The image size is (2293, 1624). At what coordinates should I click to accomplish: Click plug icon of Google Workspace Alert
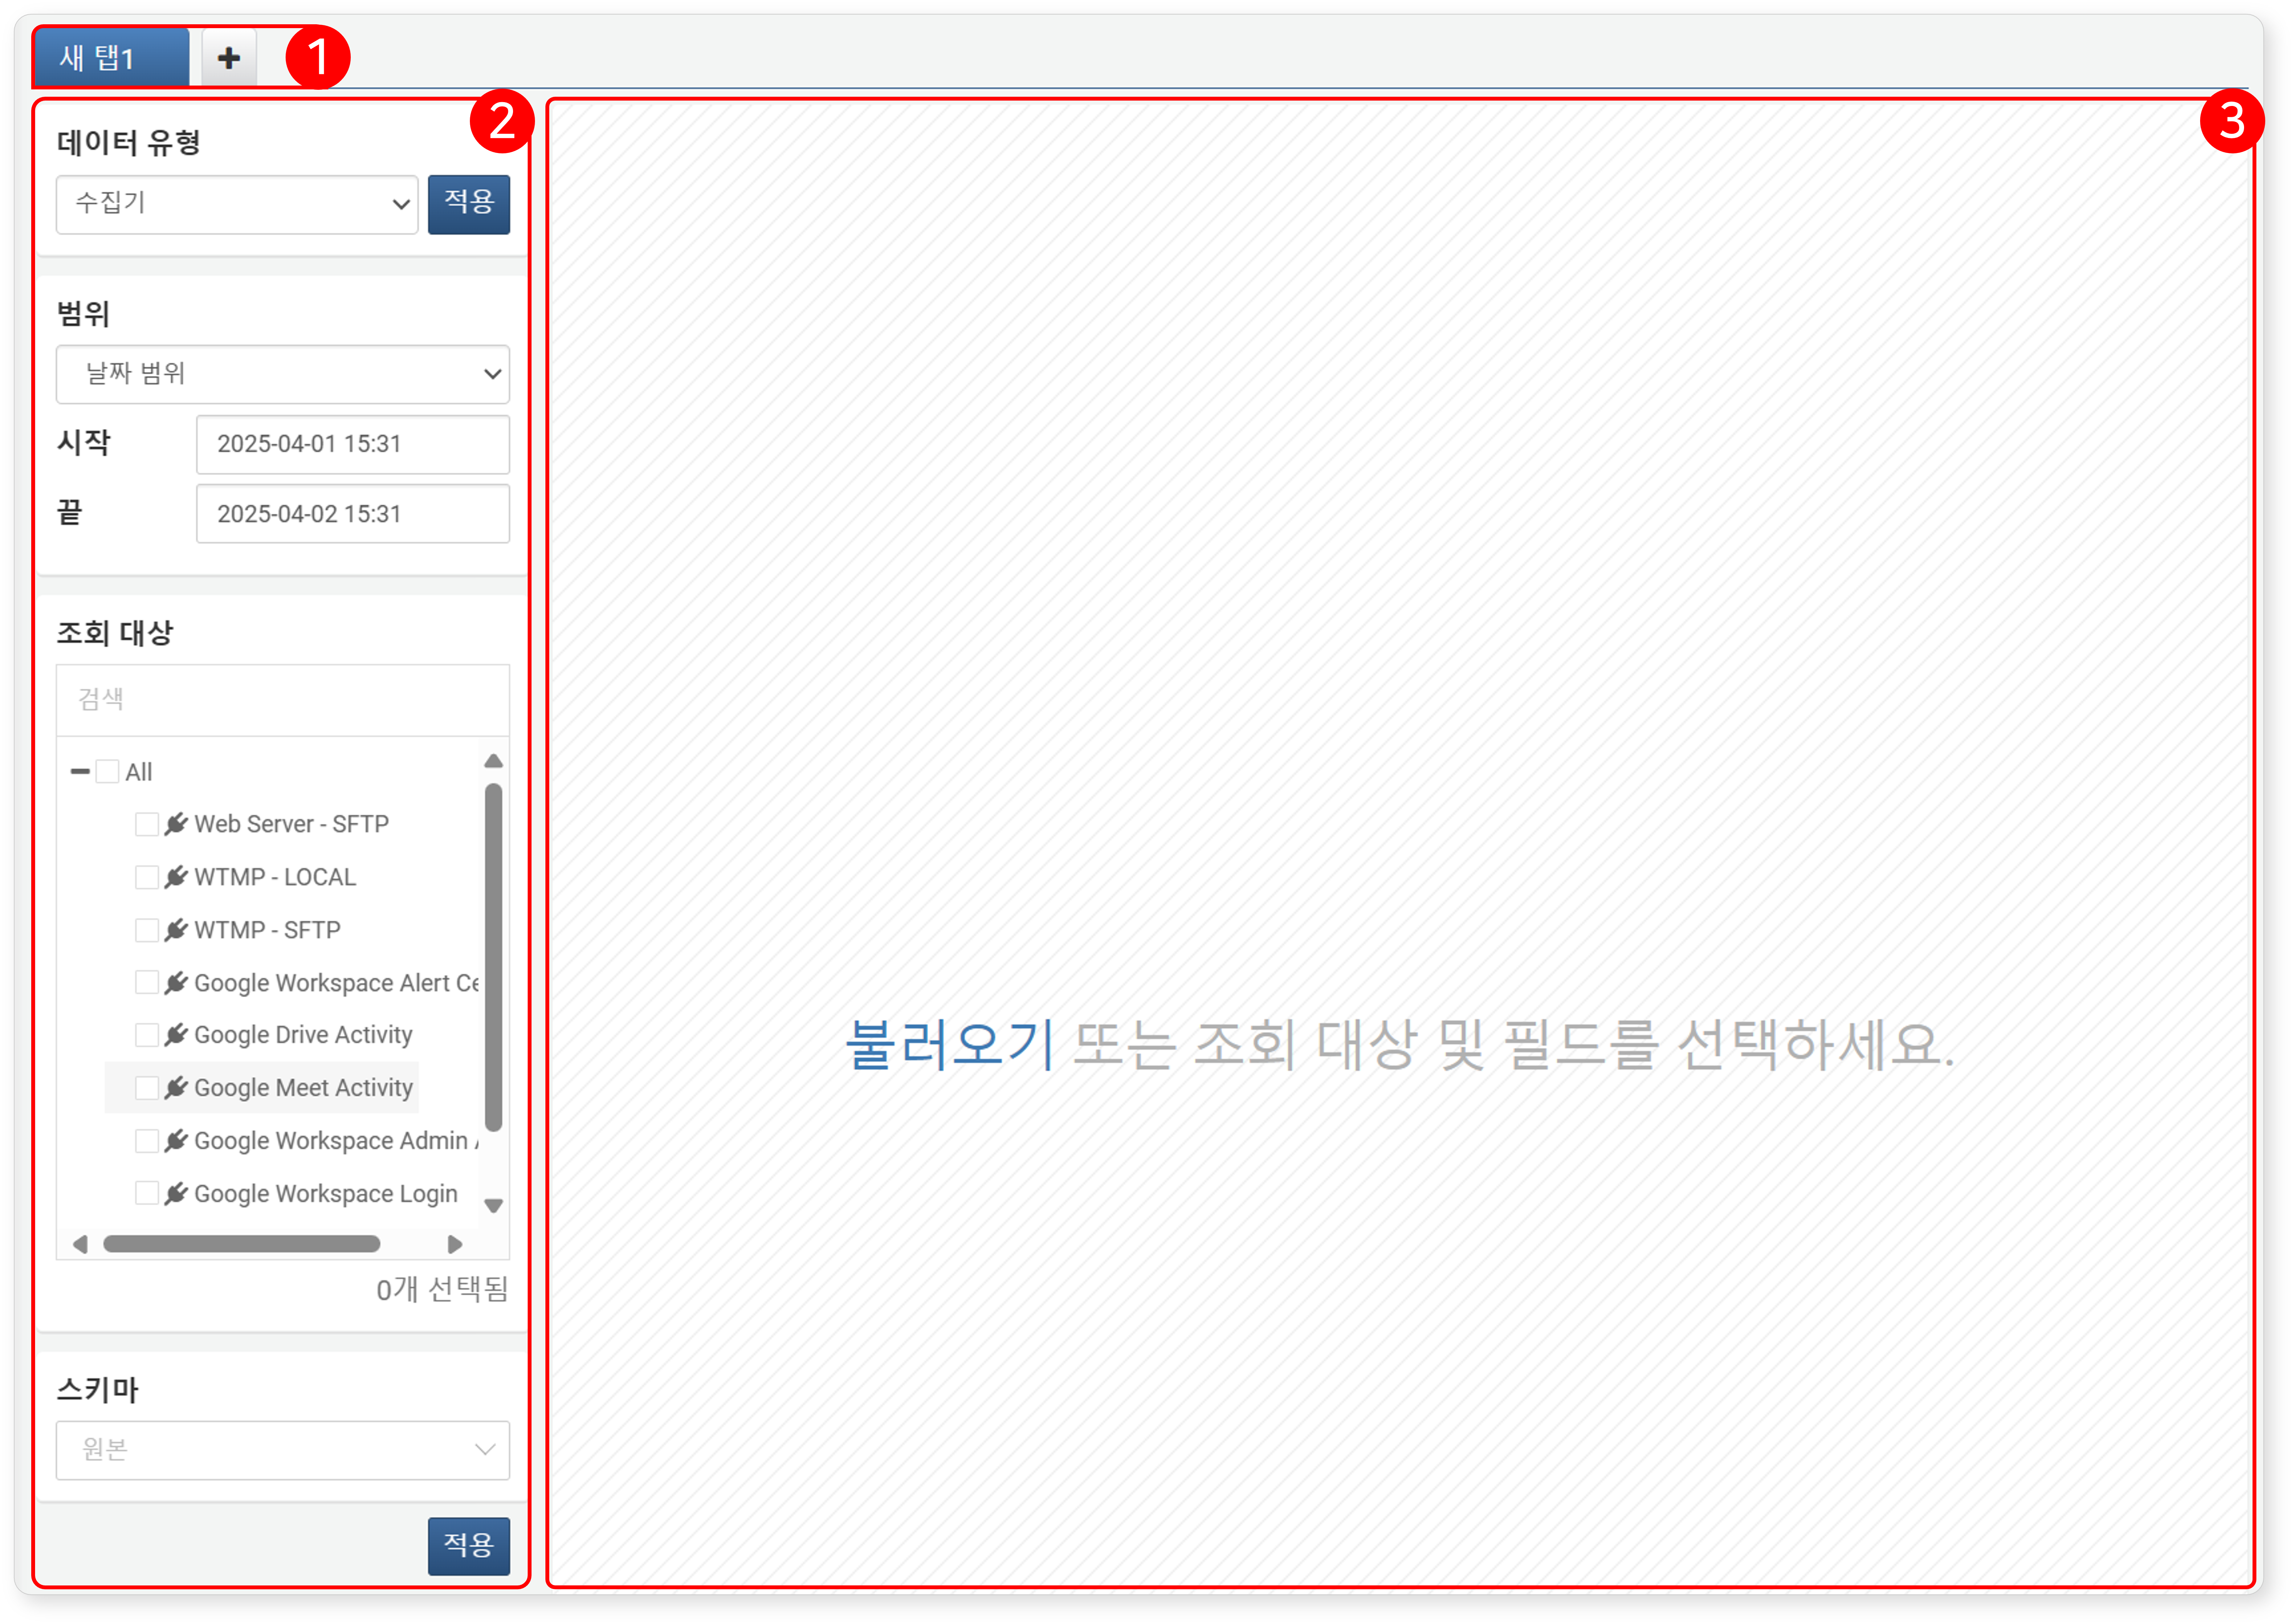176,983
